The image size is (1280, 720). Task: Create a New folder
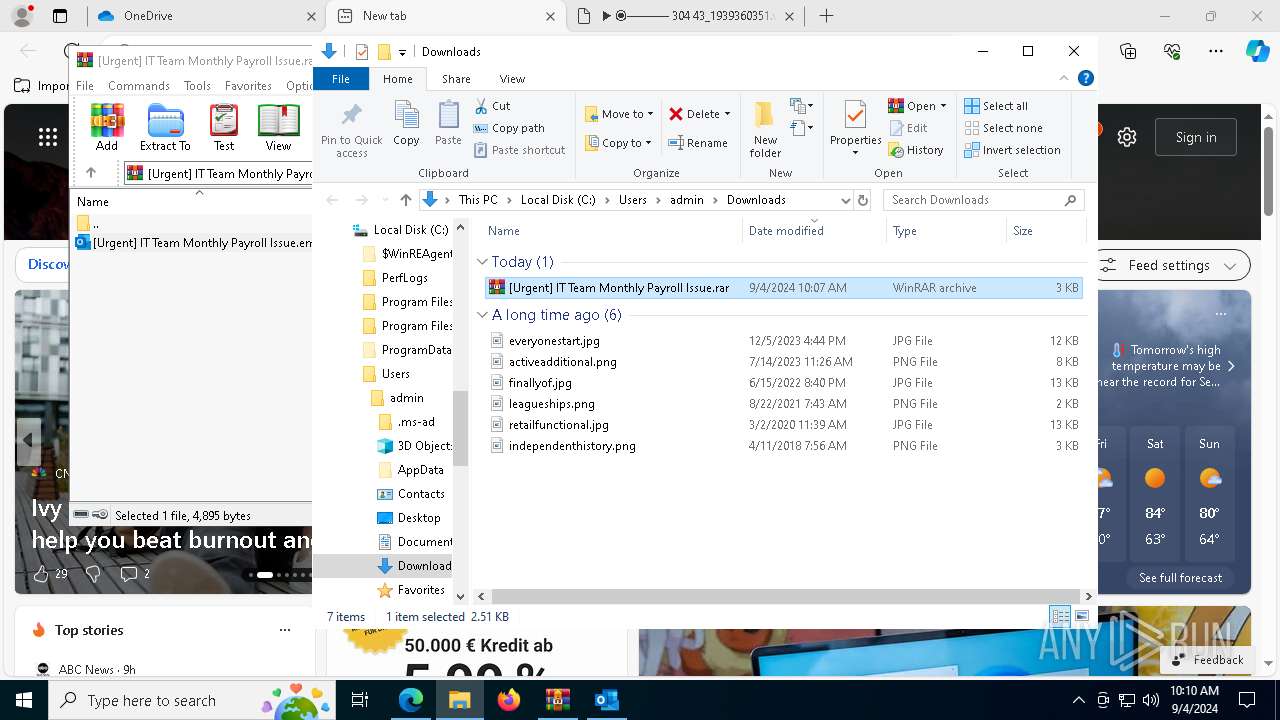(x=765, y=128)
